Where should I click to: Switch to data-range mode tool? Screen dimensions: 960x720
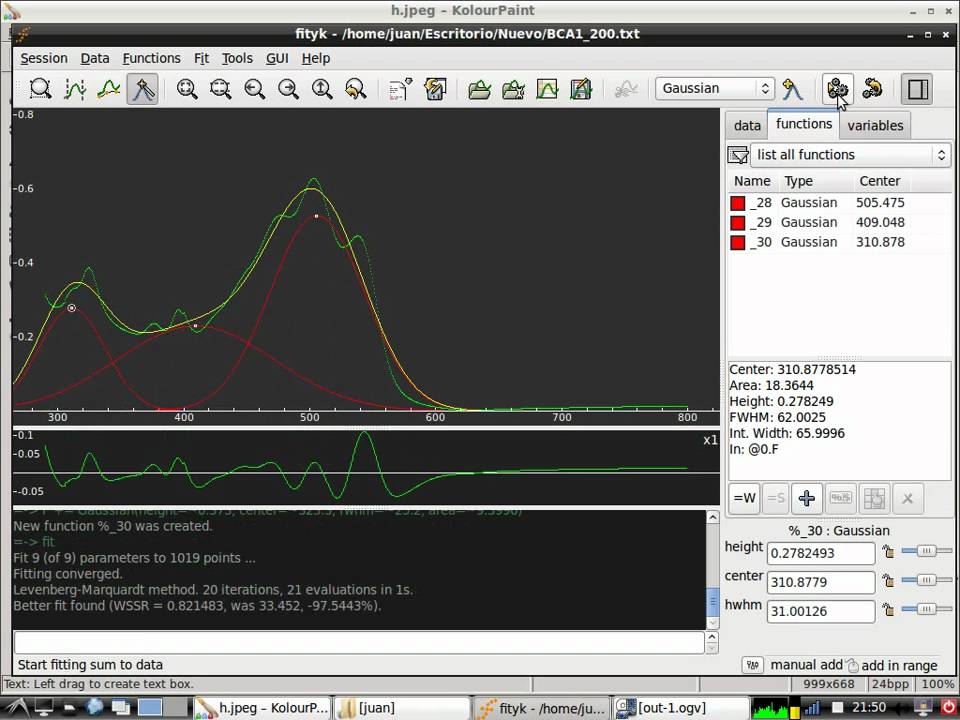tap(75, 89)
